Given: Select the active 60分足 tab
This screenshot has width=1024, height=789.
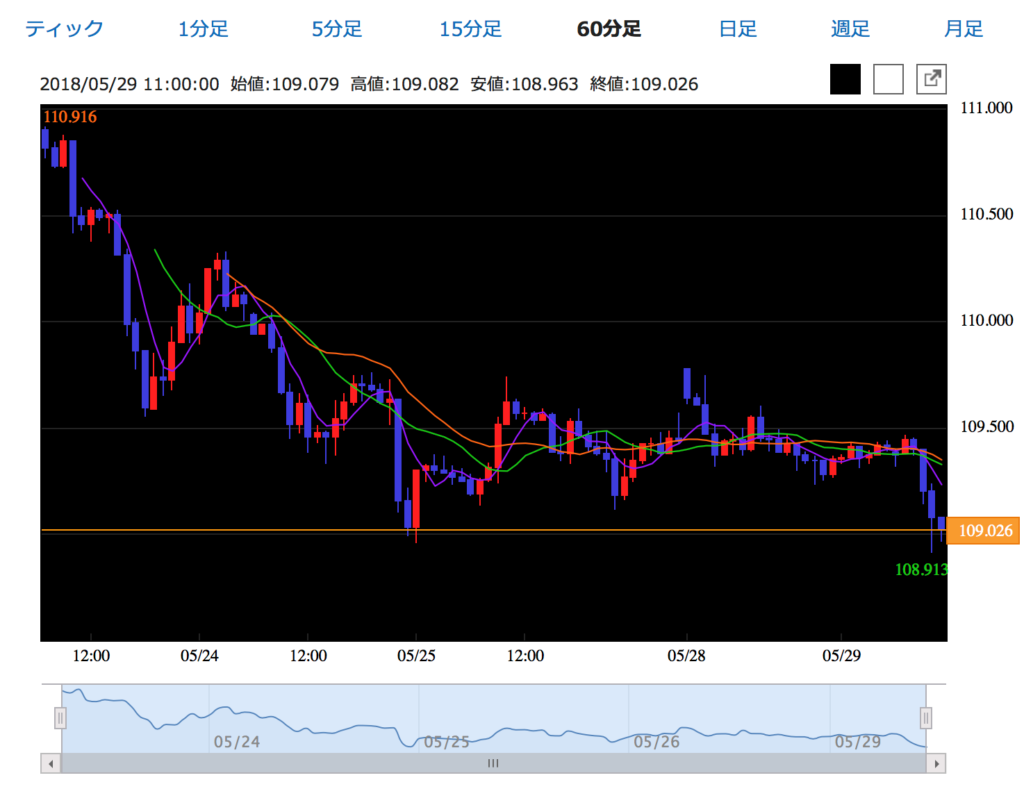Looking at the screenshot, I should point(609,29).
